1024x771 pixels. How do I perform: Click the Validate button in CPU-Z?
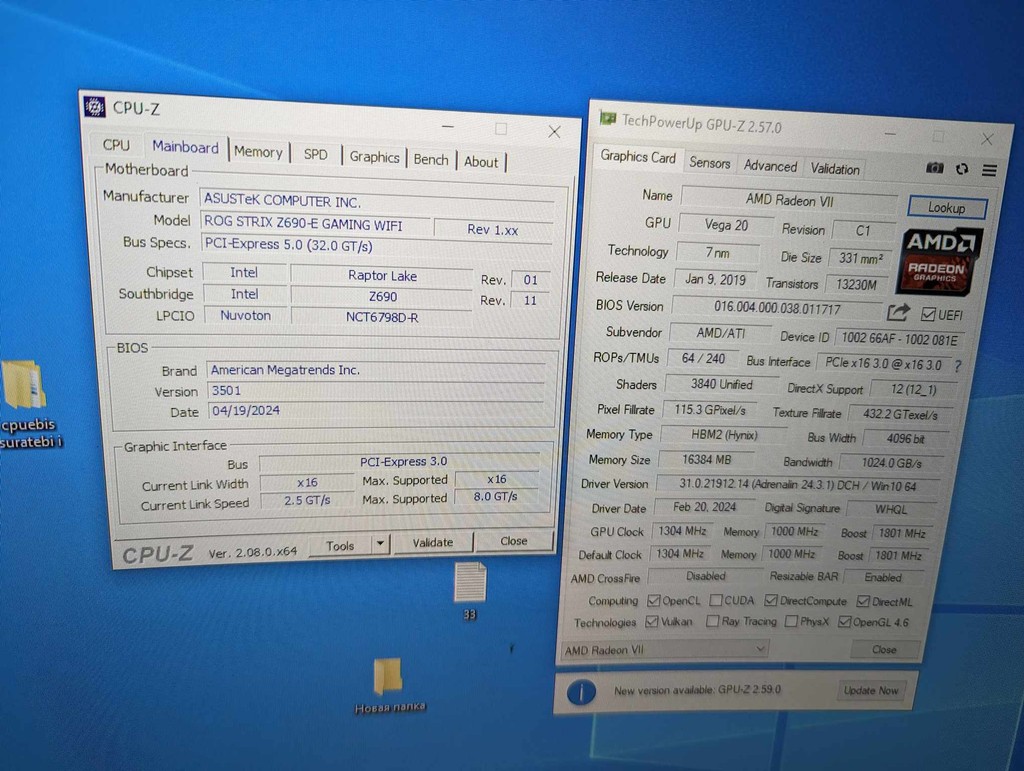pyautogui.click(x=432, y=543)
